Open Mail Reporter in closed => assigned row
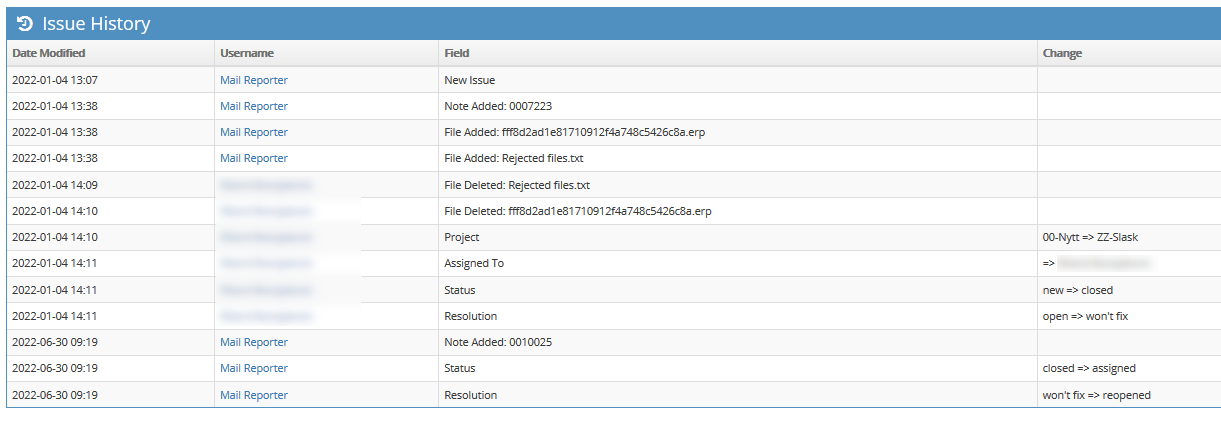This screenshot has height=429, width=1221. click(254, 368)
